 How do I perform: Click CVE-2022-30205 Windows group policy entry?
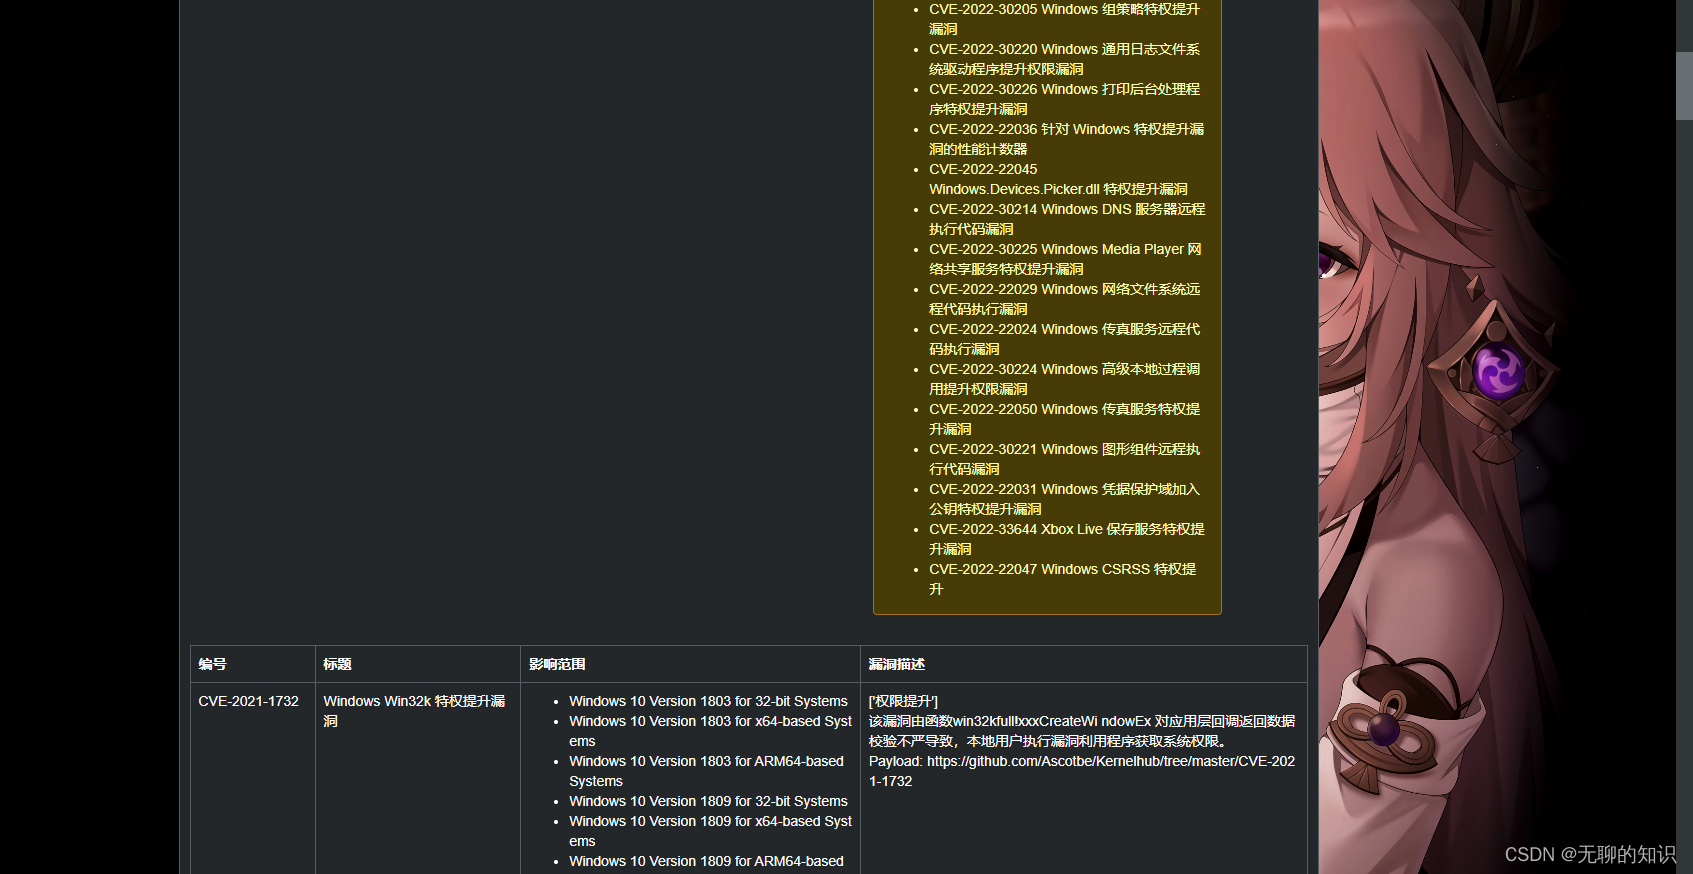coord(1064,19)
